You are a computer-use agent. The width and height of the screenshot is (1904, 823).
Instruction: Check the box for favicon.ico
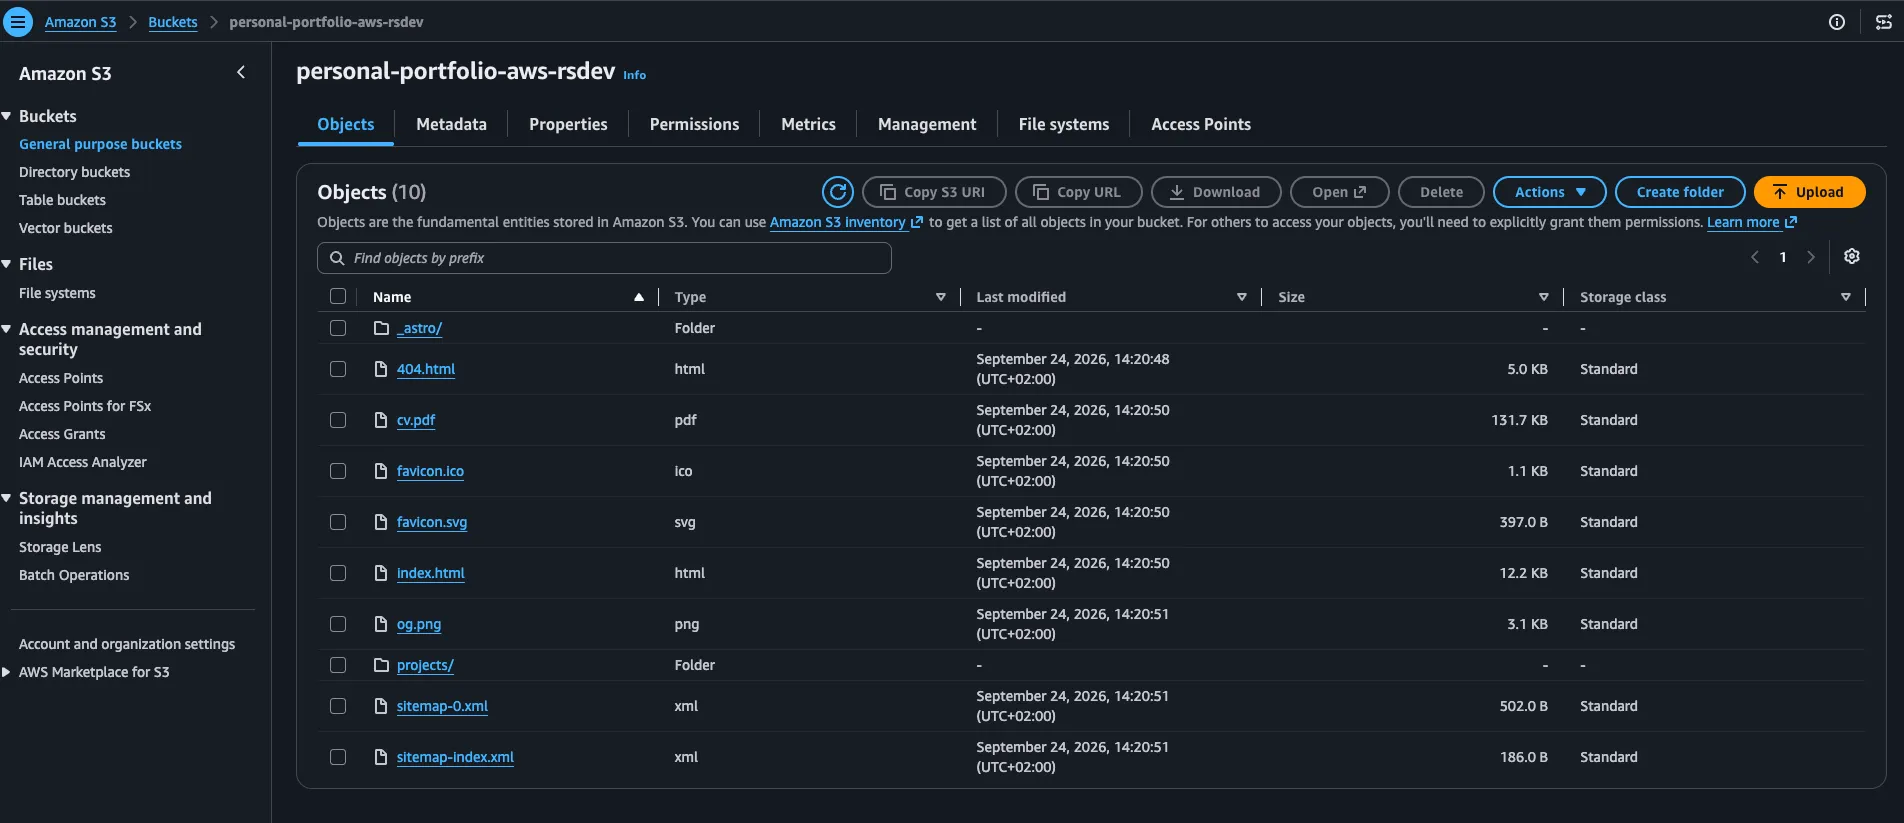[x=338, y=471]
